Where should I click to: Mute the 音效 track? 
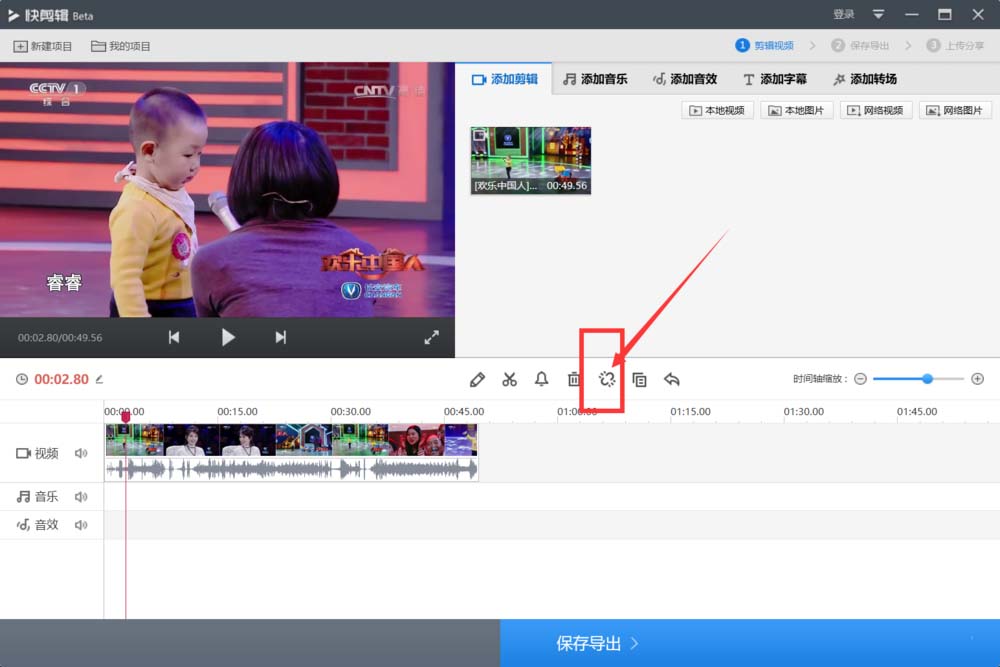(x=82, y=524)
